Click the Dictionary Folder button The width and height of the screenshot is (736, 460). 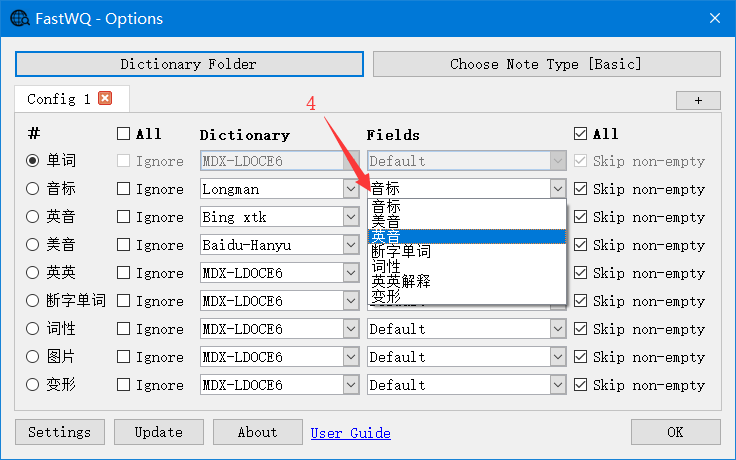pos(189,64)
